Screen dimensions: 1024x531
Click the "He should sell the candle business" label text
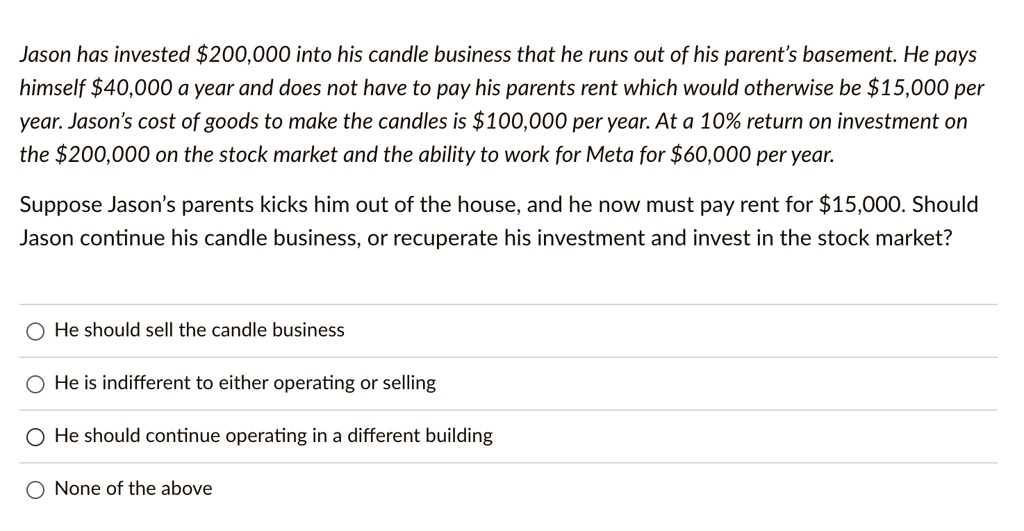point(199,330)
